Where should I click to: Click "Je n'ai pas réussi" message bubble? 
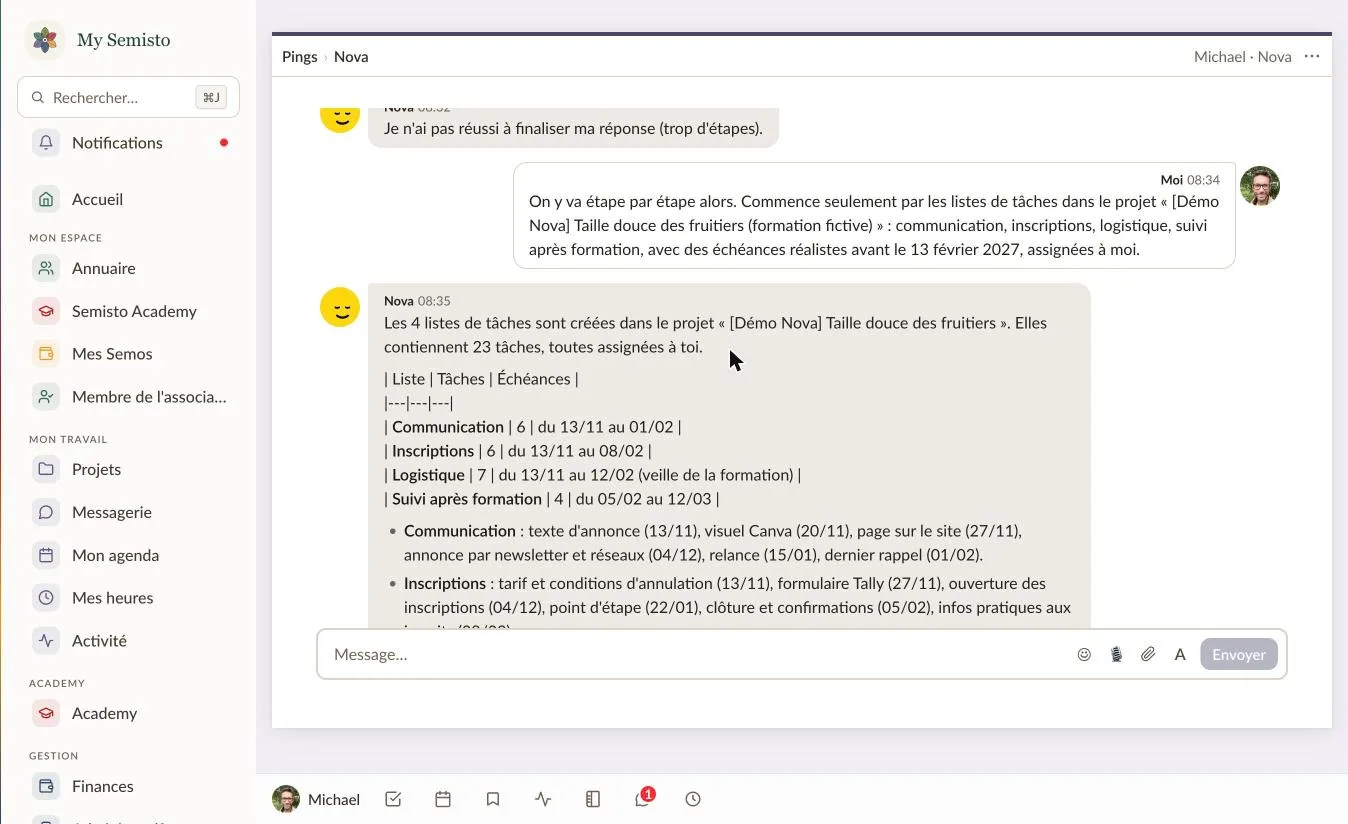pos(573,126)
